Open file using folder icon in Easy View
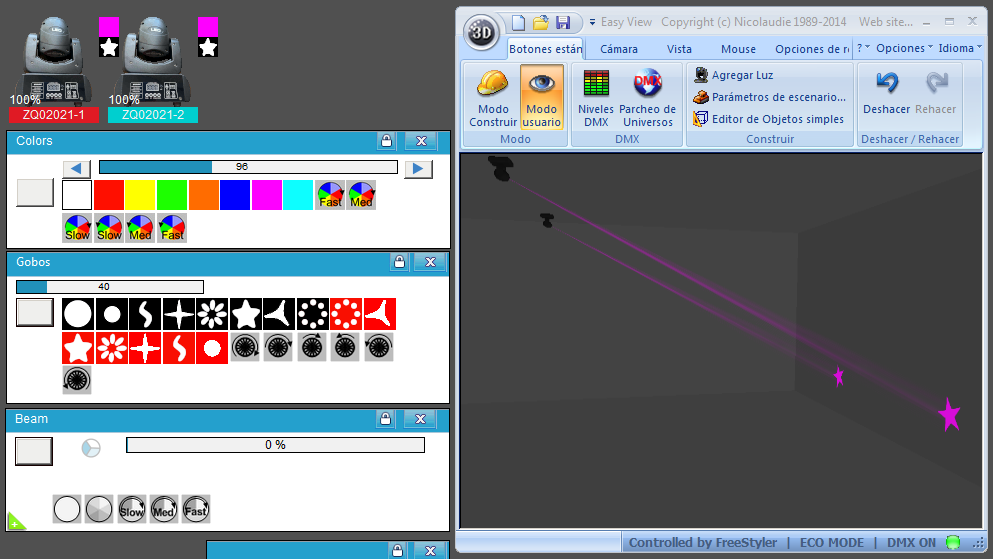Image resolution: width=993 pixels, height=559 pixels. coord(540,23)
